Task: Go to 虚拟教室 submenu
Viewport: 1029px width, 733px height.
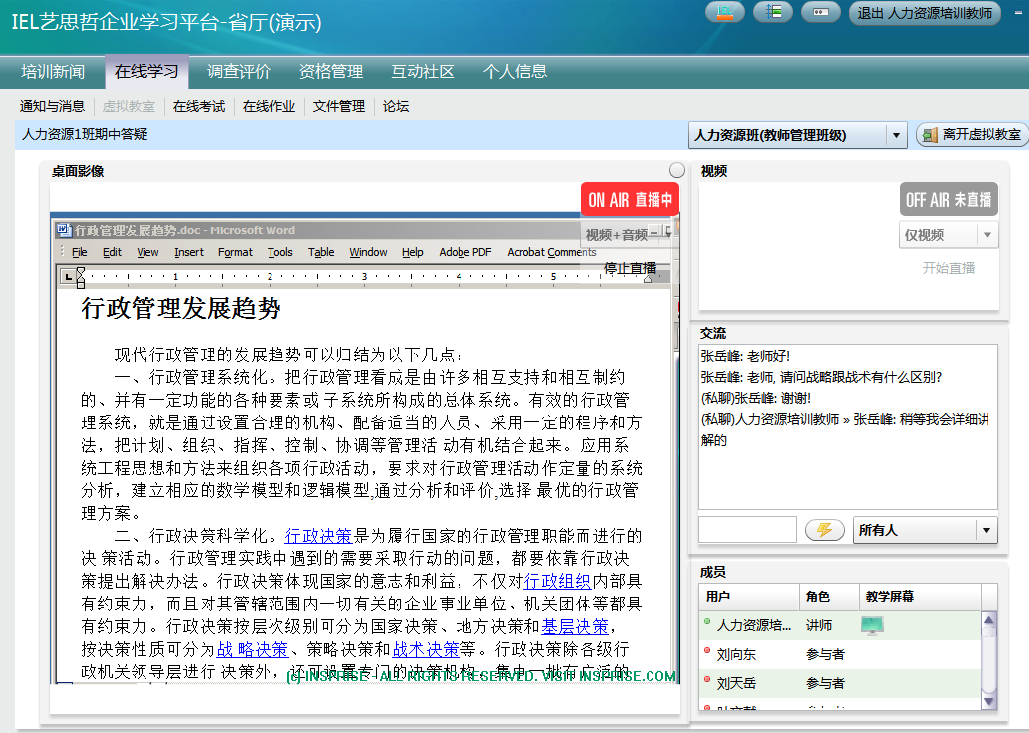Action: click(x=129, y=106)
